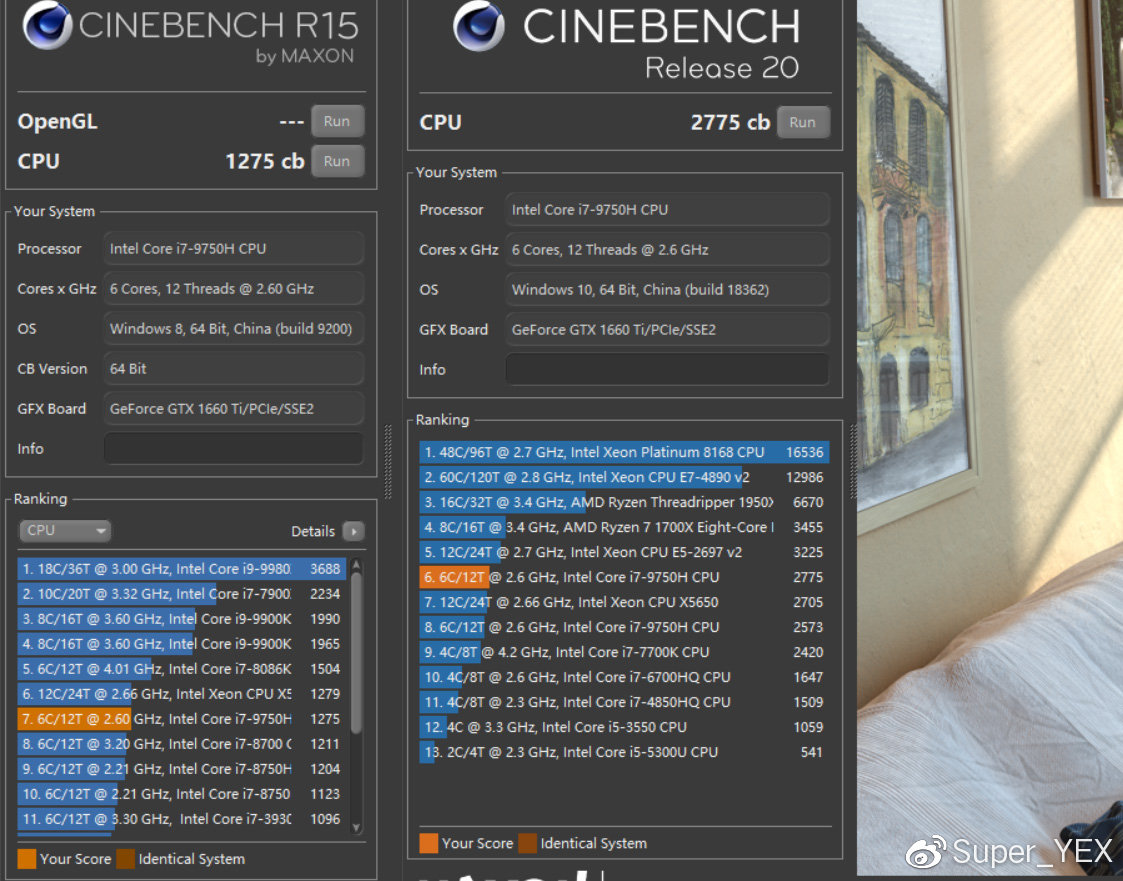This screenshot has height=881, width=1123.
Task: Click the R15 CB Version field 64 Bit
Action: point(233,369)
